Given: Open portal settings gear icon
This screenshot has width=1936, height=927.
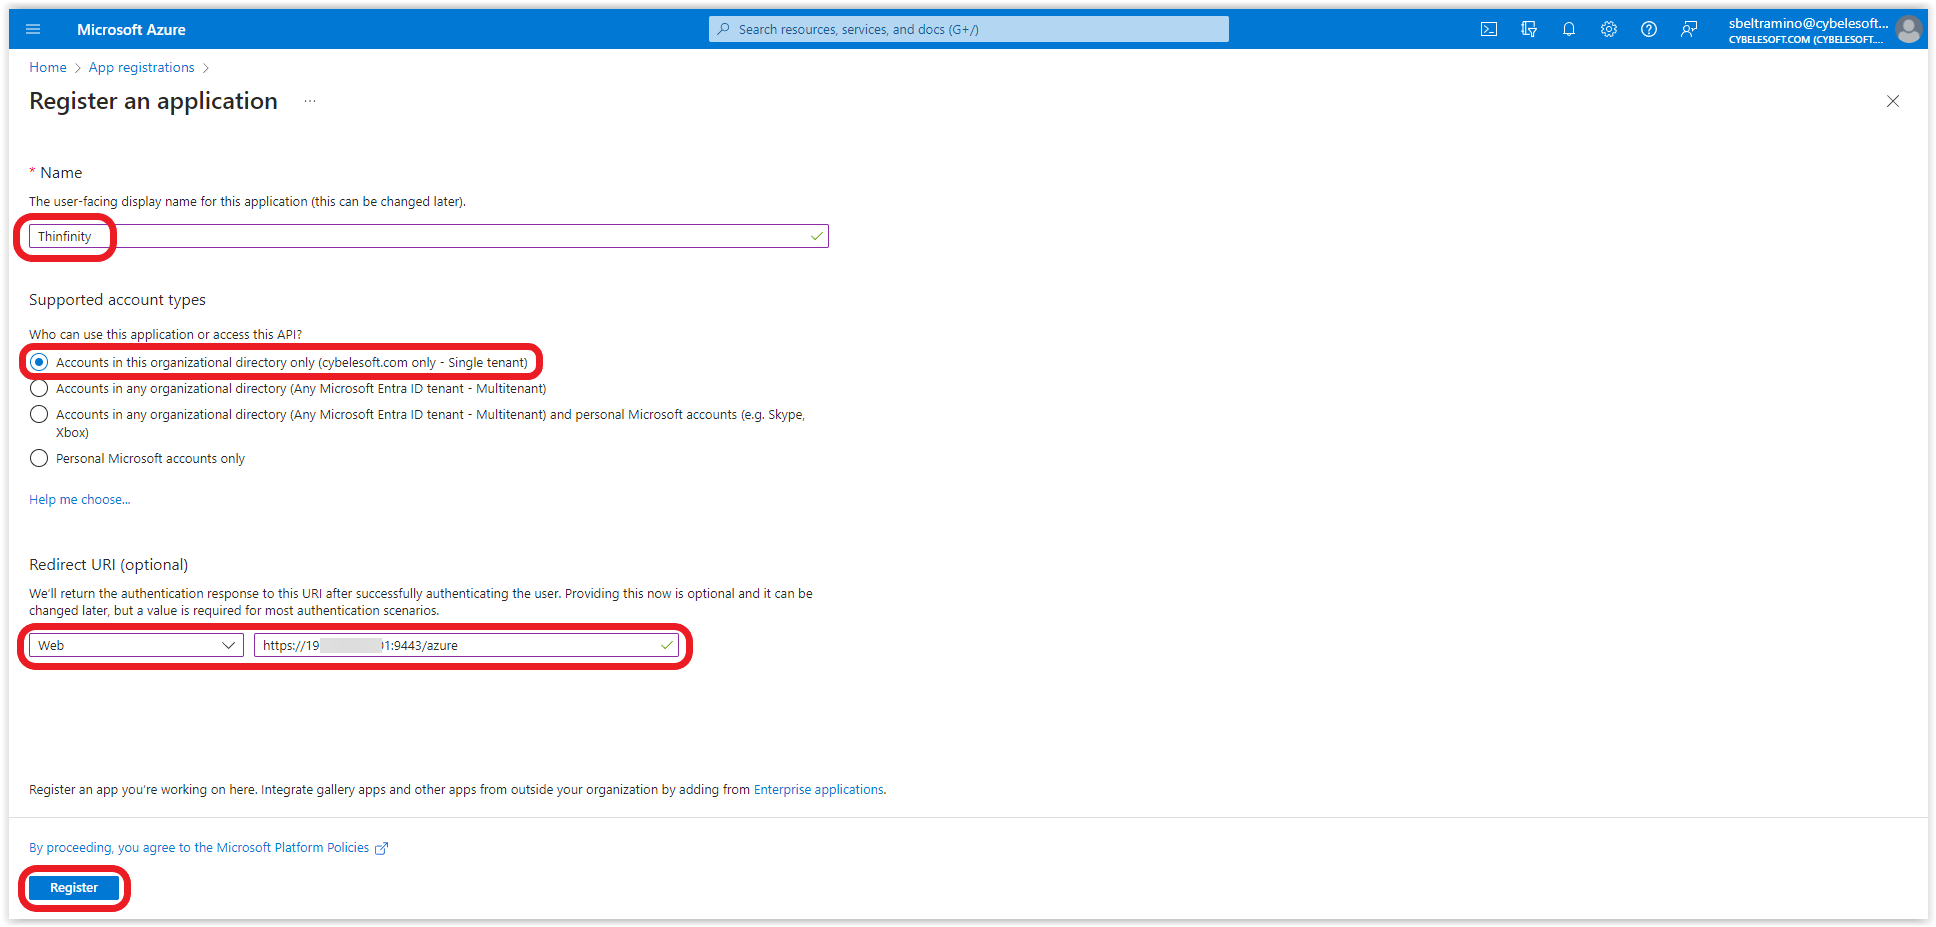Looking at the screenshot, I should 1609,29.
